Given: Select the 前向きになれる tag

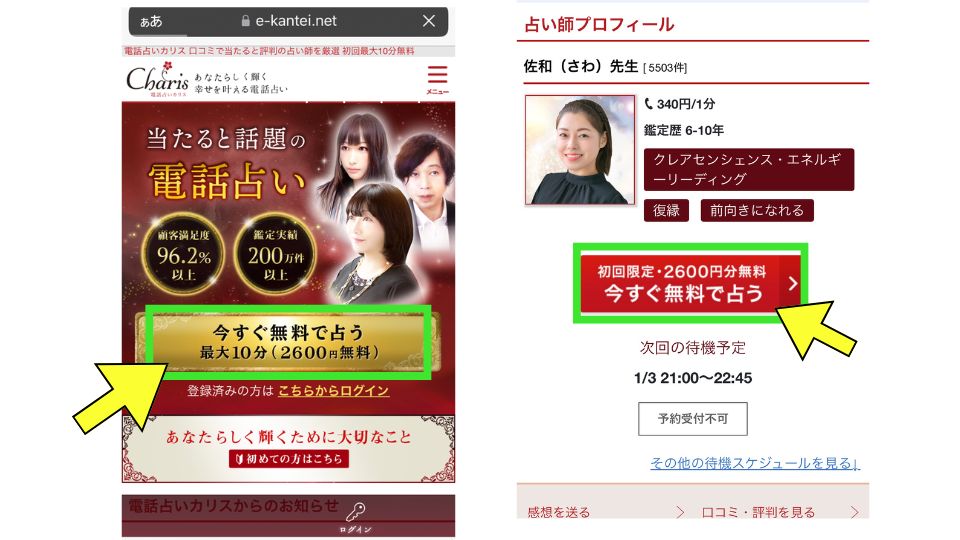Looking at the screenshot, I should pyautogui.click(x=757, y=211).
